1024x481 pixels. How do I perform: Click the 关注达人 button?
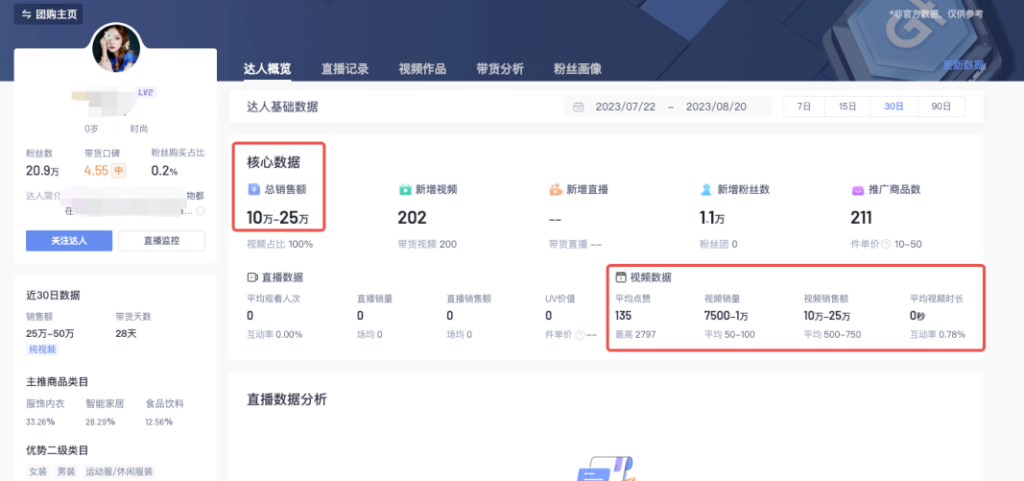click(x=69, y=240)
